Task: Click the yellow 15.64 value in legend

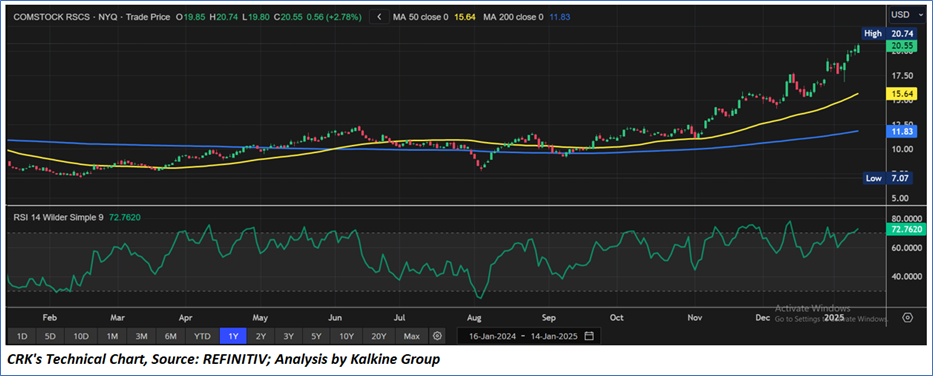Action: coord(464,17)
